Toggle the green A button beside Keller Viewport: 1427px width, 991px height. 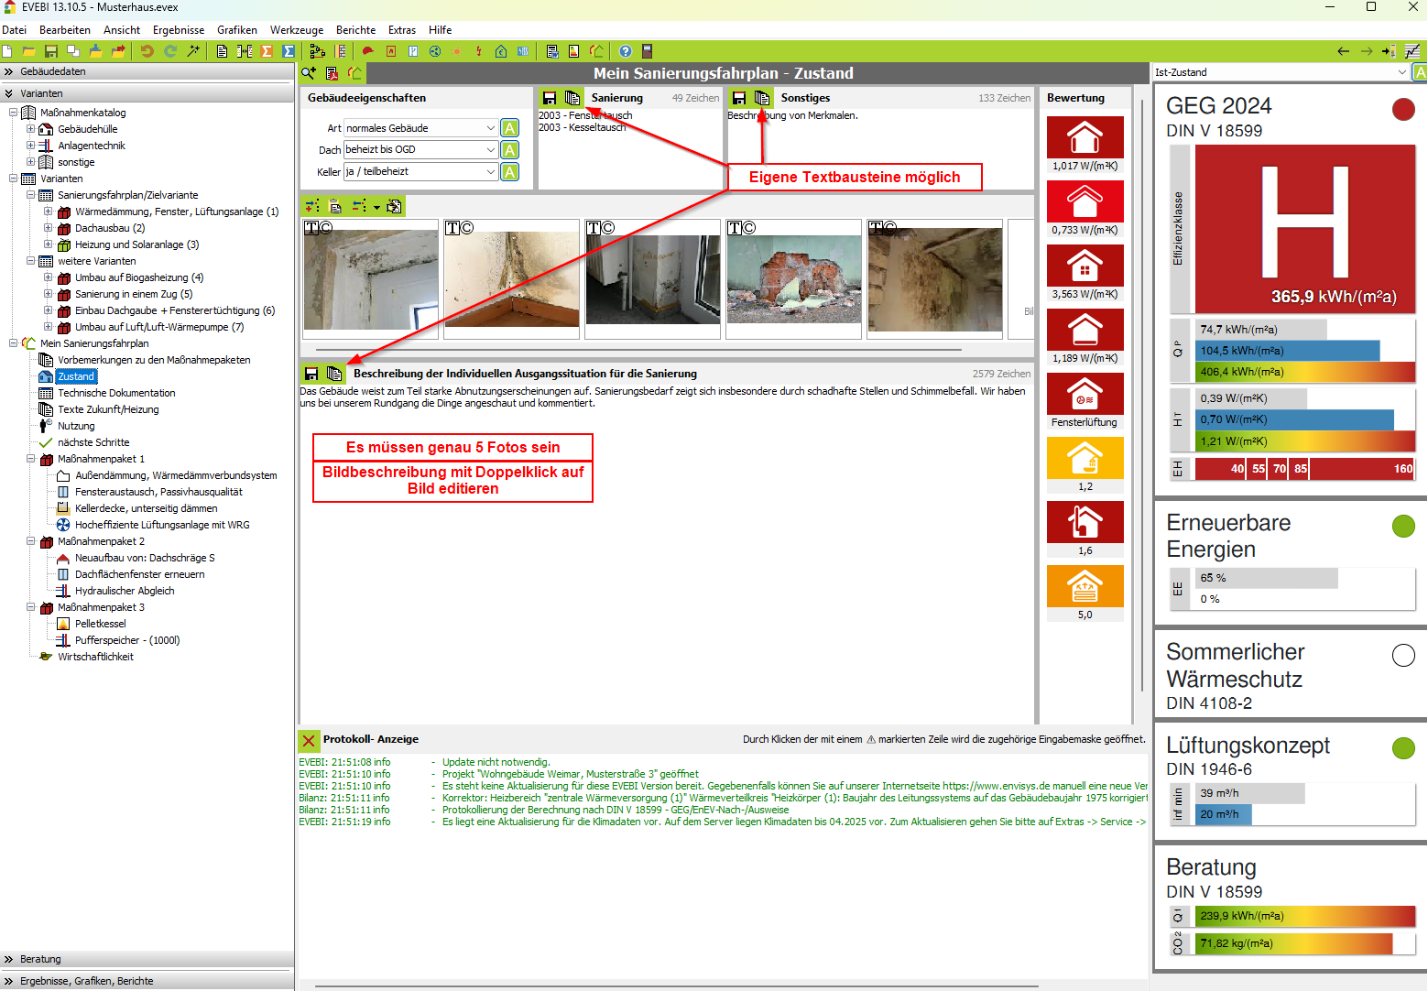click(x=510, y=172)
